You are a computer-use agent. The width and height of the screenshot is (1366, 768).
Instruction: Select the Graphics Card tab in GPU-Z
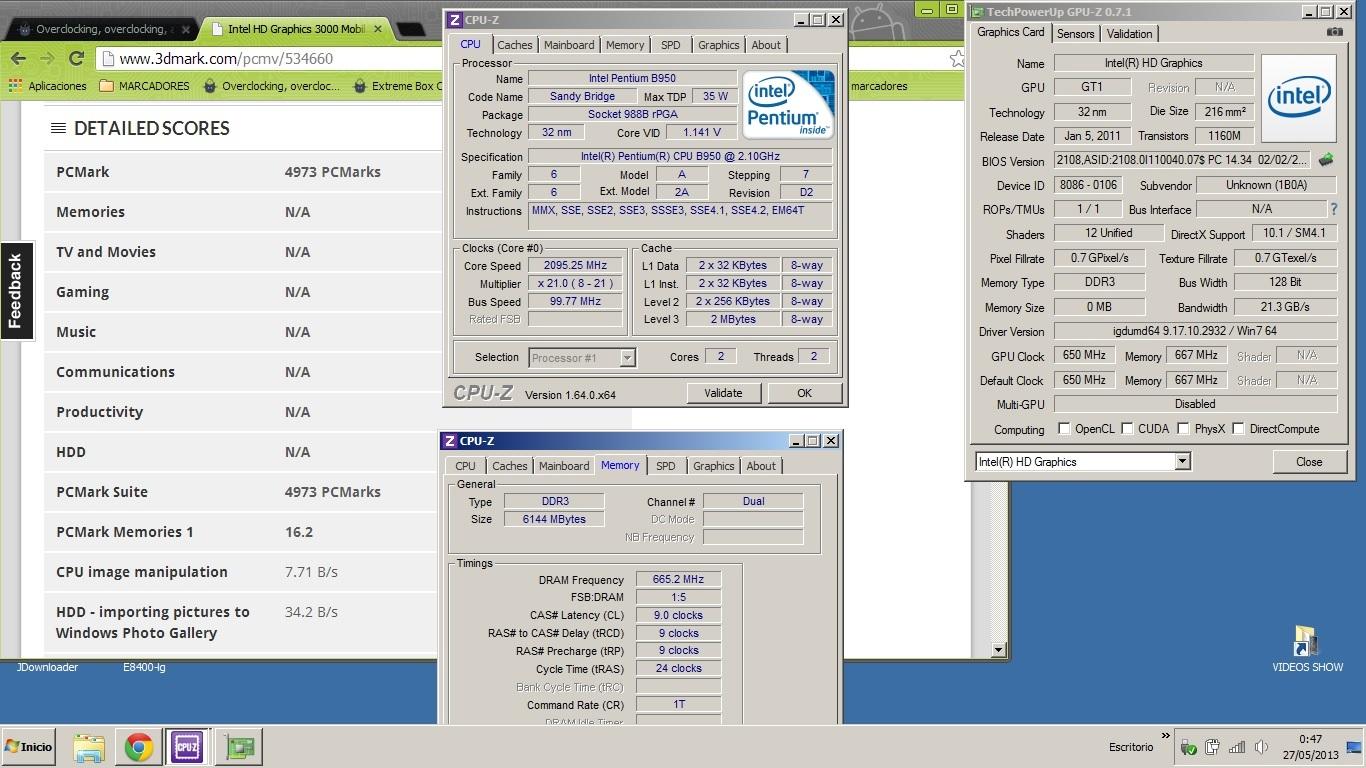coord(1011,32)
